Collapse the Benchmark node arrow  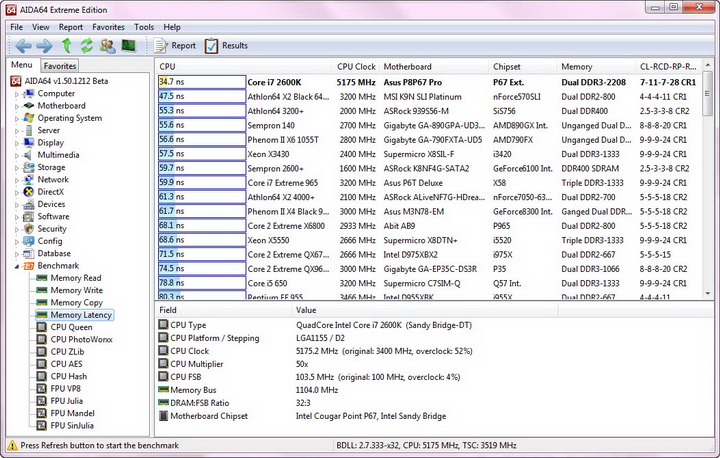point(17,266)
